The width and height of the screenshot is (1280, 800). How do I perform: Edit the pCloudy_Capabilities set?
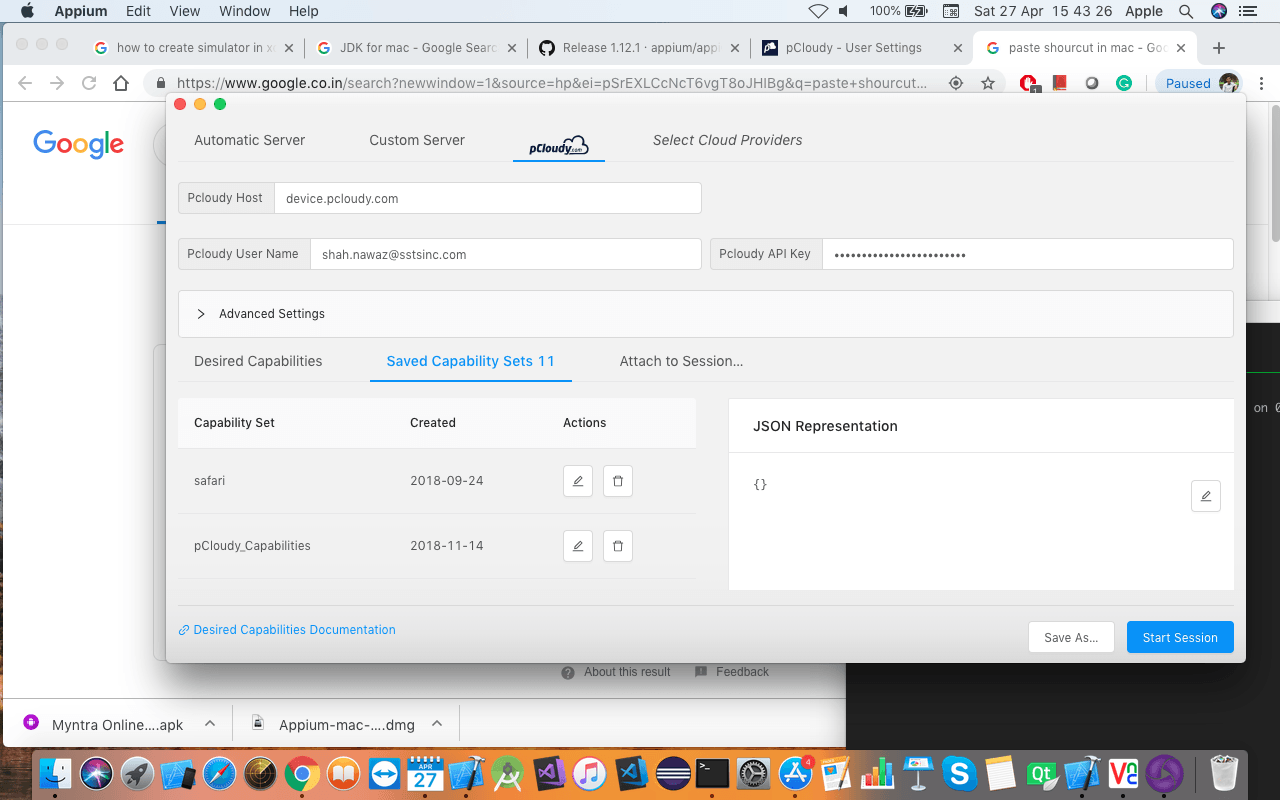click(578, 546)
